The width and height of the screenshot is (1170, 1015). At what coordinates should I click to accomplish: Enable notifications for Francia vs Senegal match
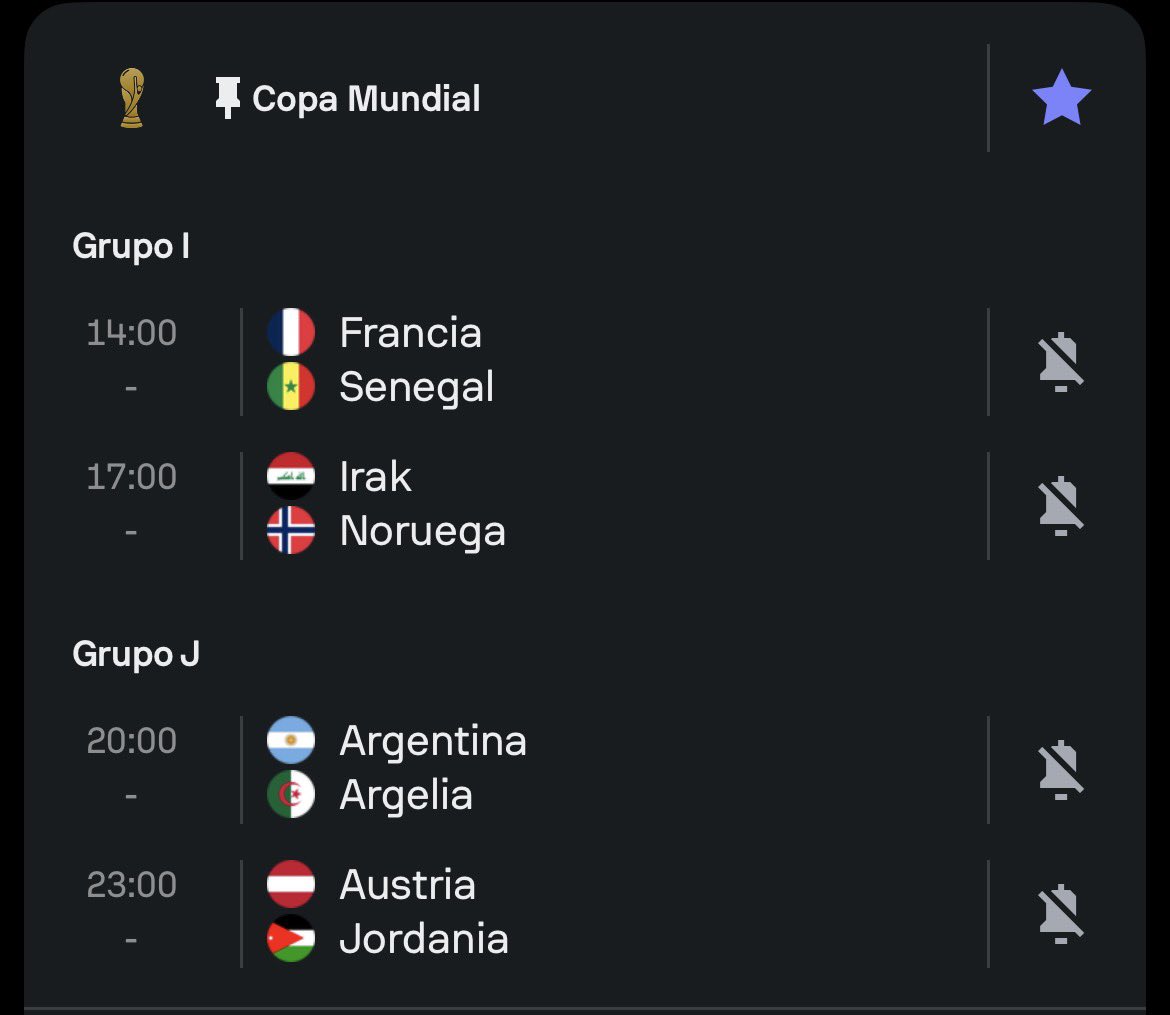1060,362
